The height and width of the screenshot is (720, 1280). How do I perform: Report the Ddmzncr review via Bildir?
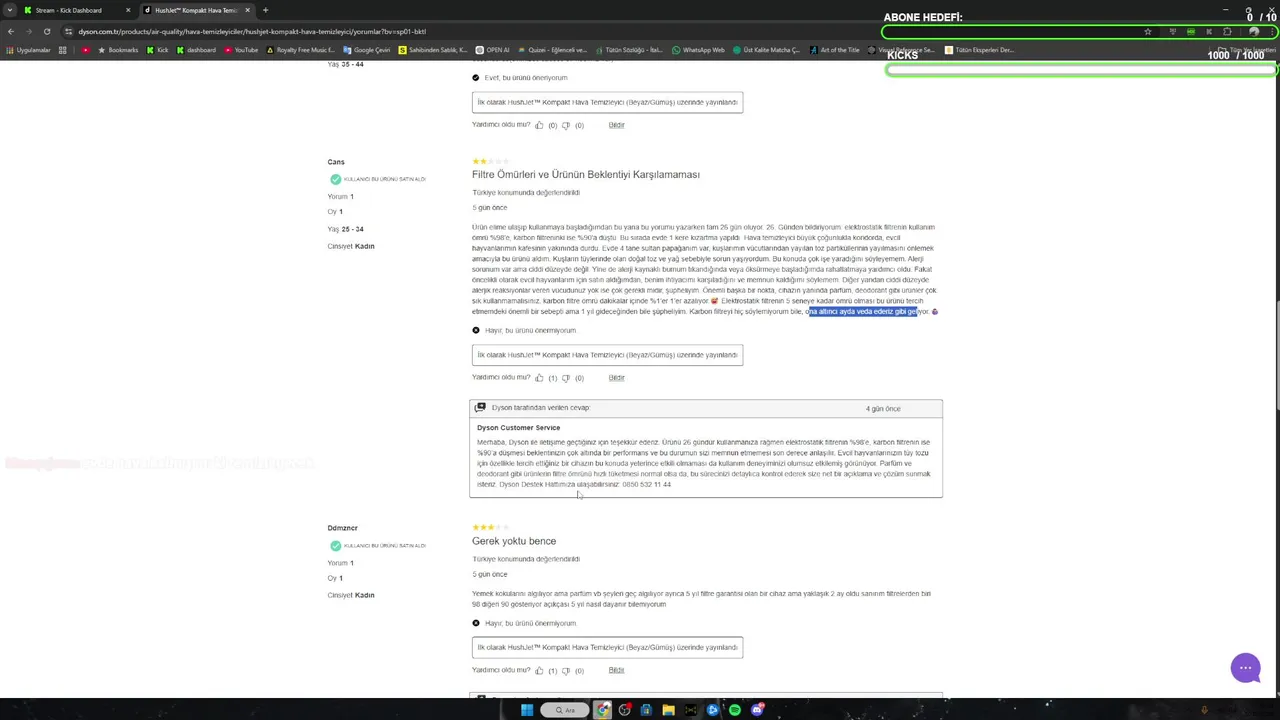click(616, 670)
